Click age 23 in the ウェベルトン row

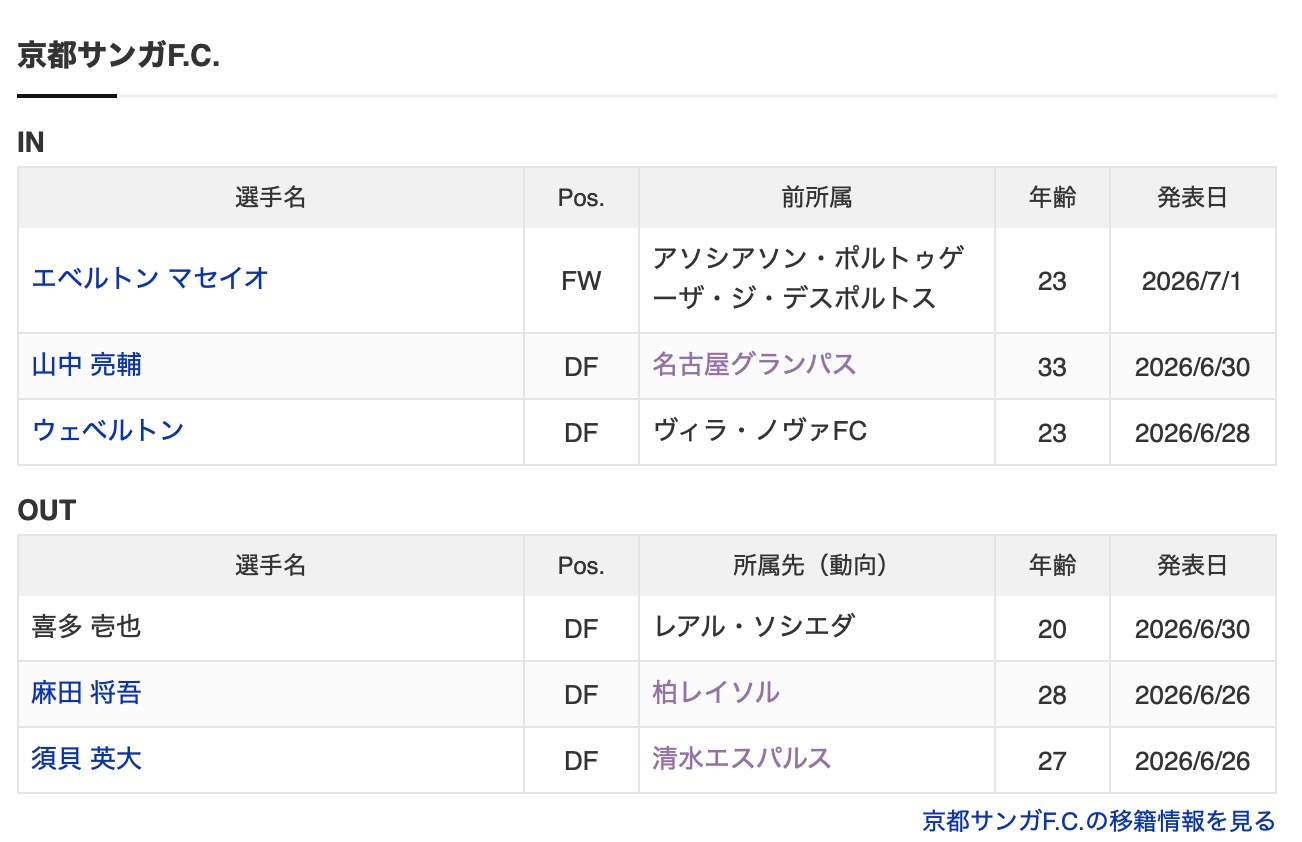coord(1052,433)
